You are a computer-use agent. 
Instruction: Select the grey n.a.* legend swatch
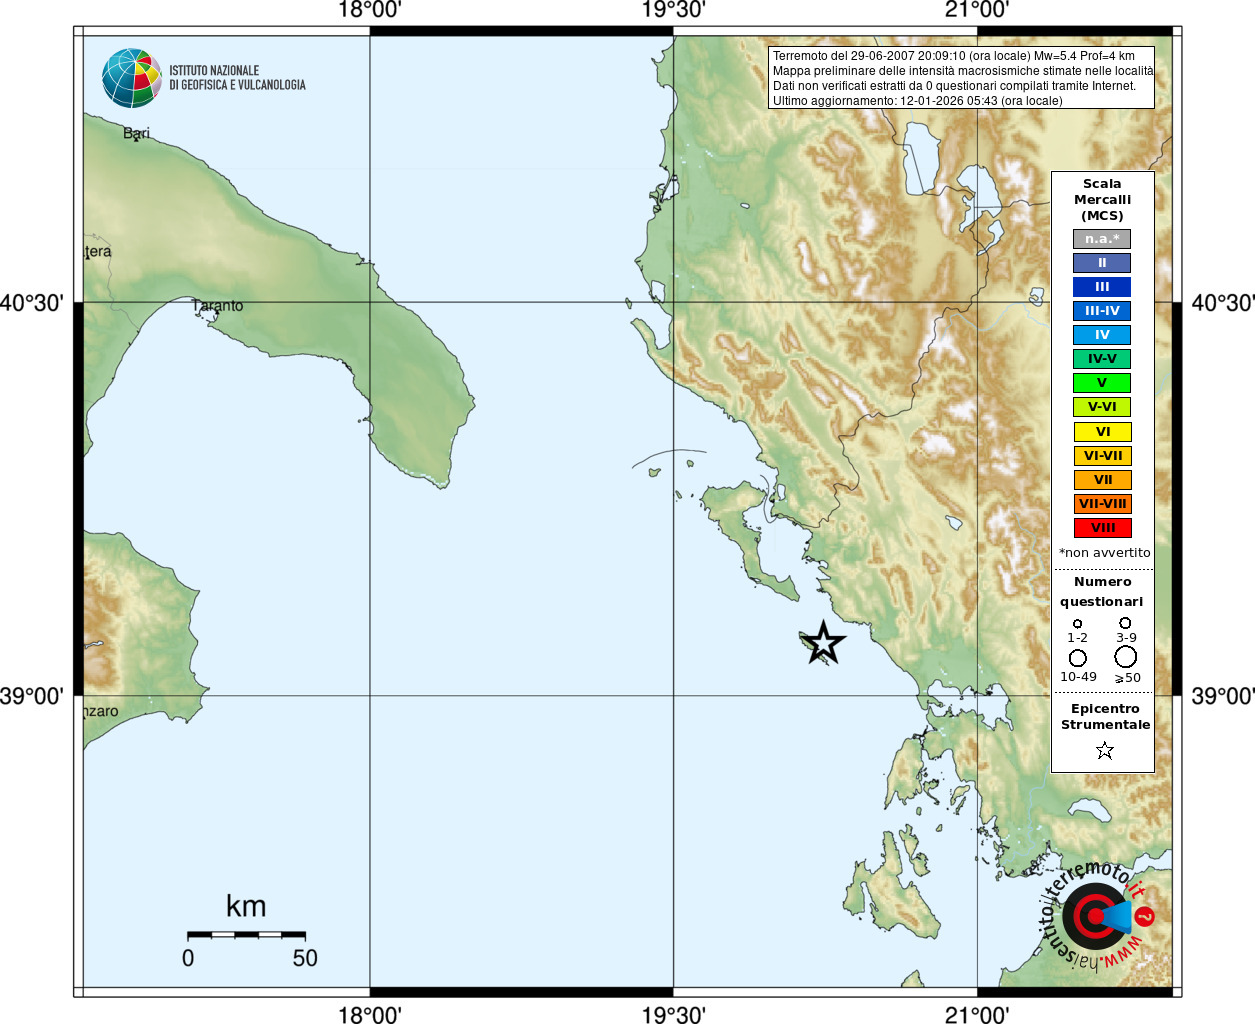click(x=1102, y=239)
